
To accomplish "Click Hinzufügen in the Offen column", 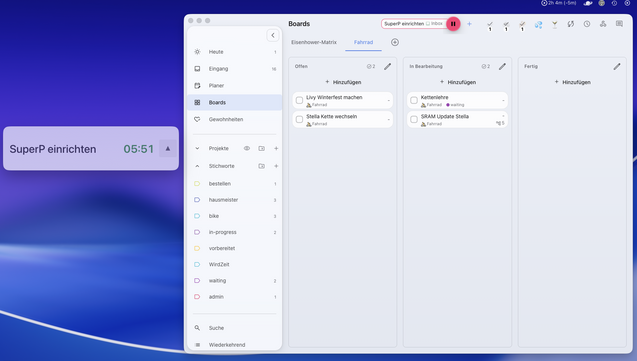I will pos(343,82).
